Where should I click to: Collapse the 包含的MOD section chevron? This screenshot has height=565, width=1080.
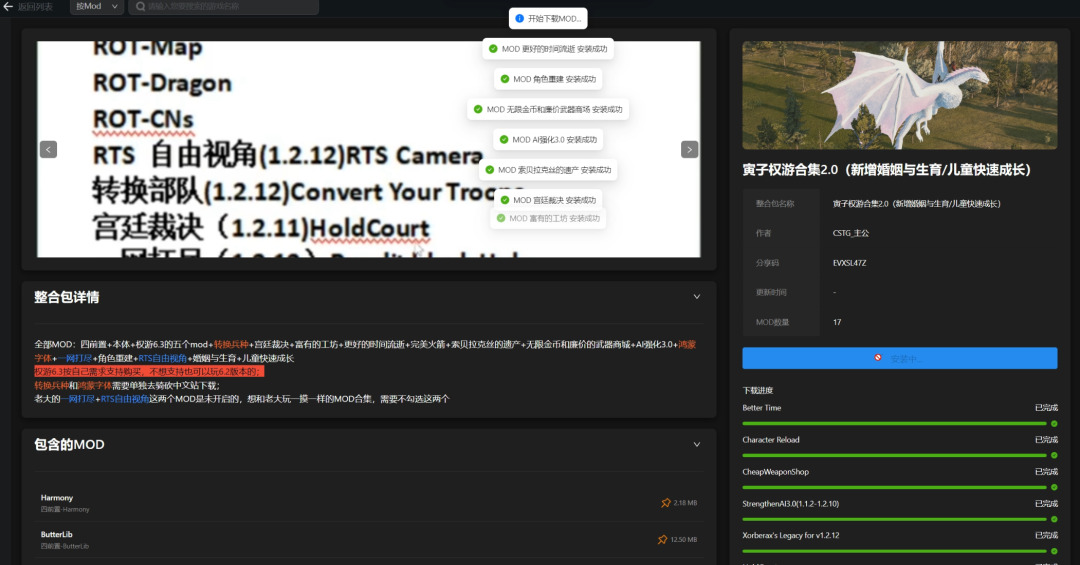pos(697,444)
